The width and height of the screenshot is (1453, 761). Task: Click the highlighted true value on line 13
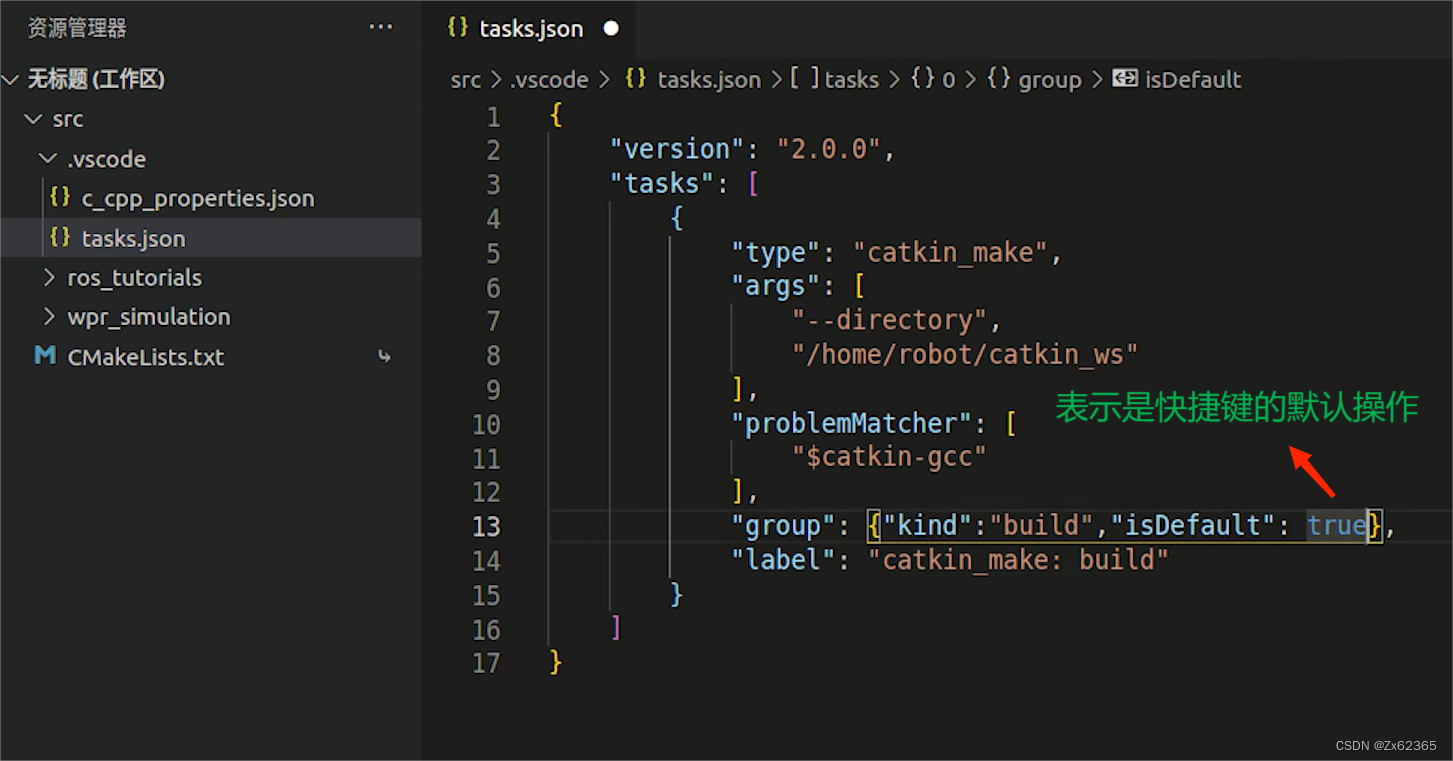[x=1336, y=526]
